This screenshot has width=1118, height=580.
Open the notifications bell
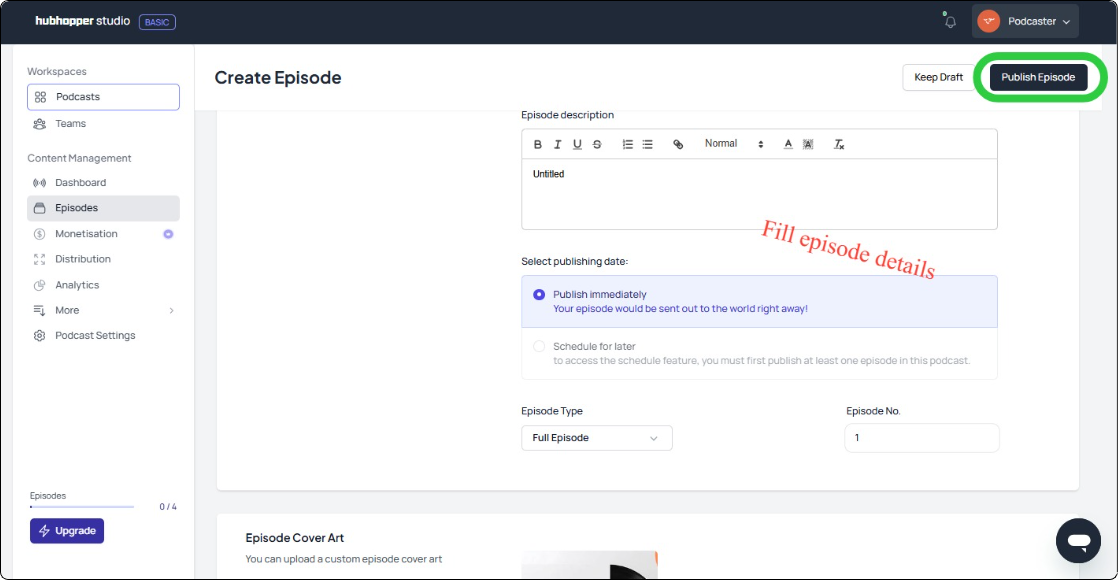coord(950,21)
